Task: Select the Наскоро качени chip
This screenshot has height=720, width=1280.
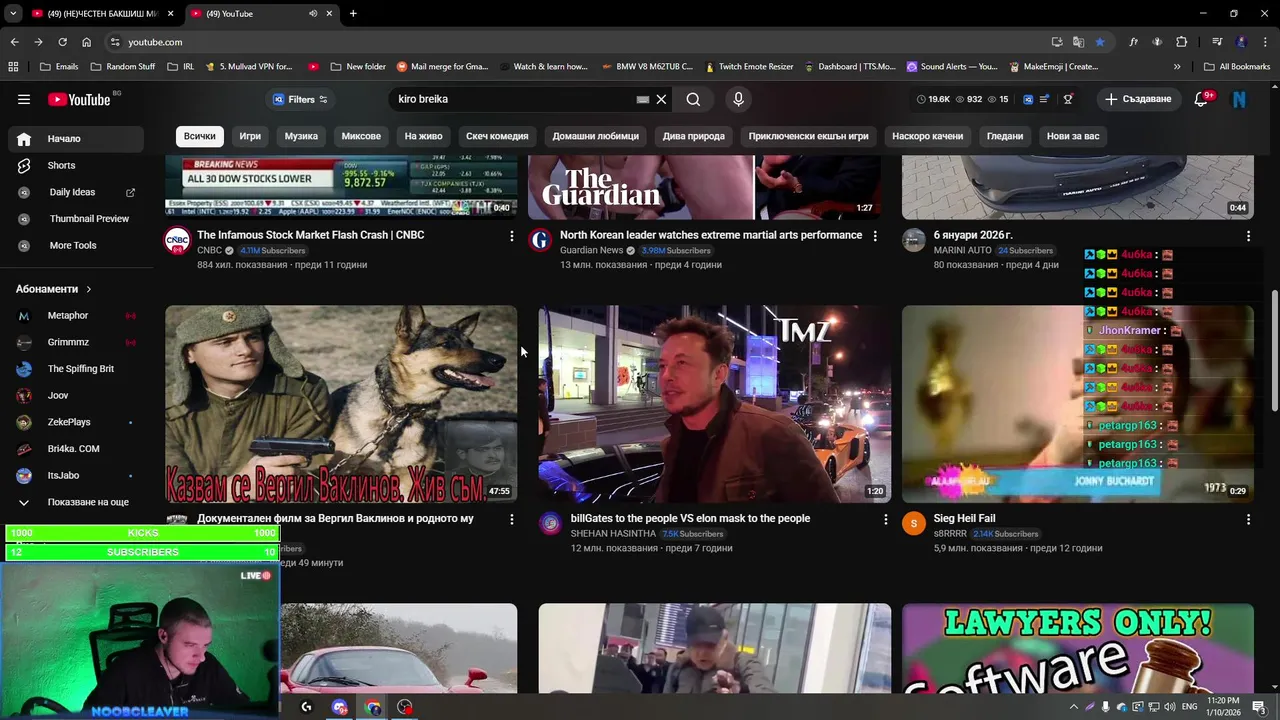Action: pos(927,136)
